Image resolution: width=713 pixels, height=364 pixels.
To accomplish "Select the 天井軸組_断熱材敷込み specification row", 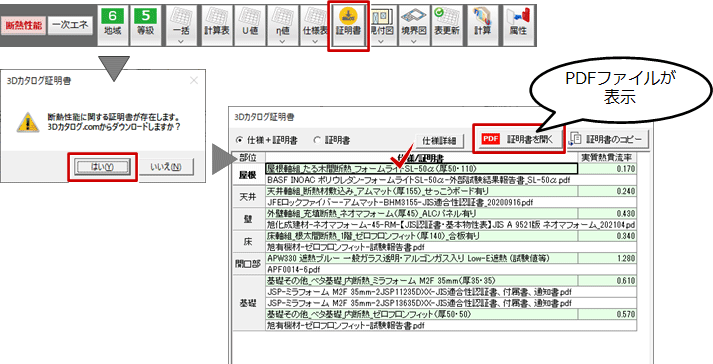I will pos(422,191).
